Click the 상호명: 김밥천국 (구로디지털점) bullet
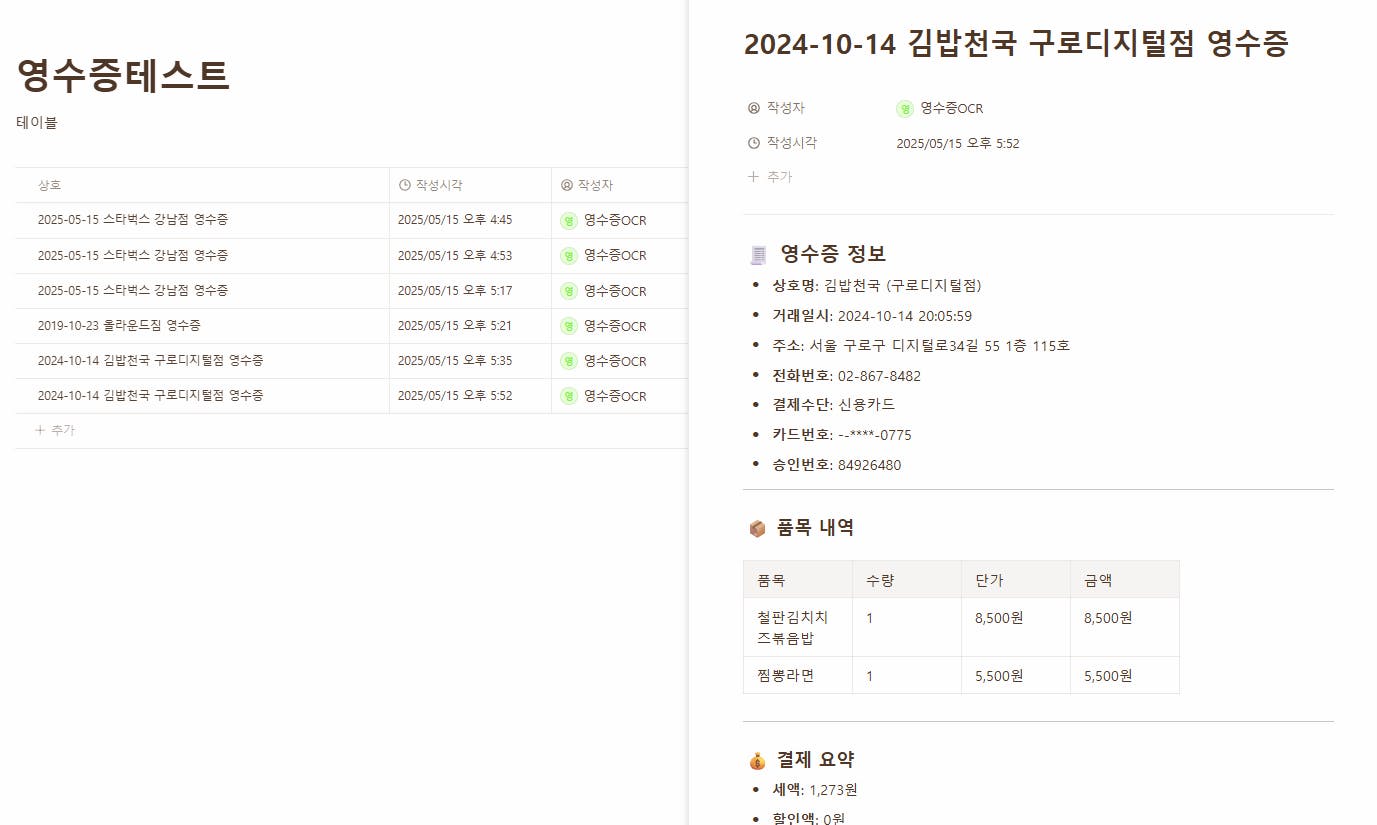Image resolution: width=1377 pixels, height=825 pixels. coord(877,286)
